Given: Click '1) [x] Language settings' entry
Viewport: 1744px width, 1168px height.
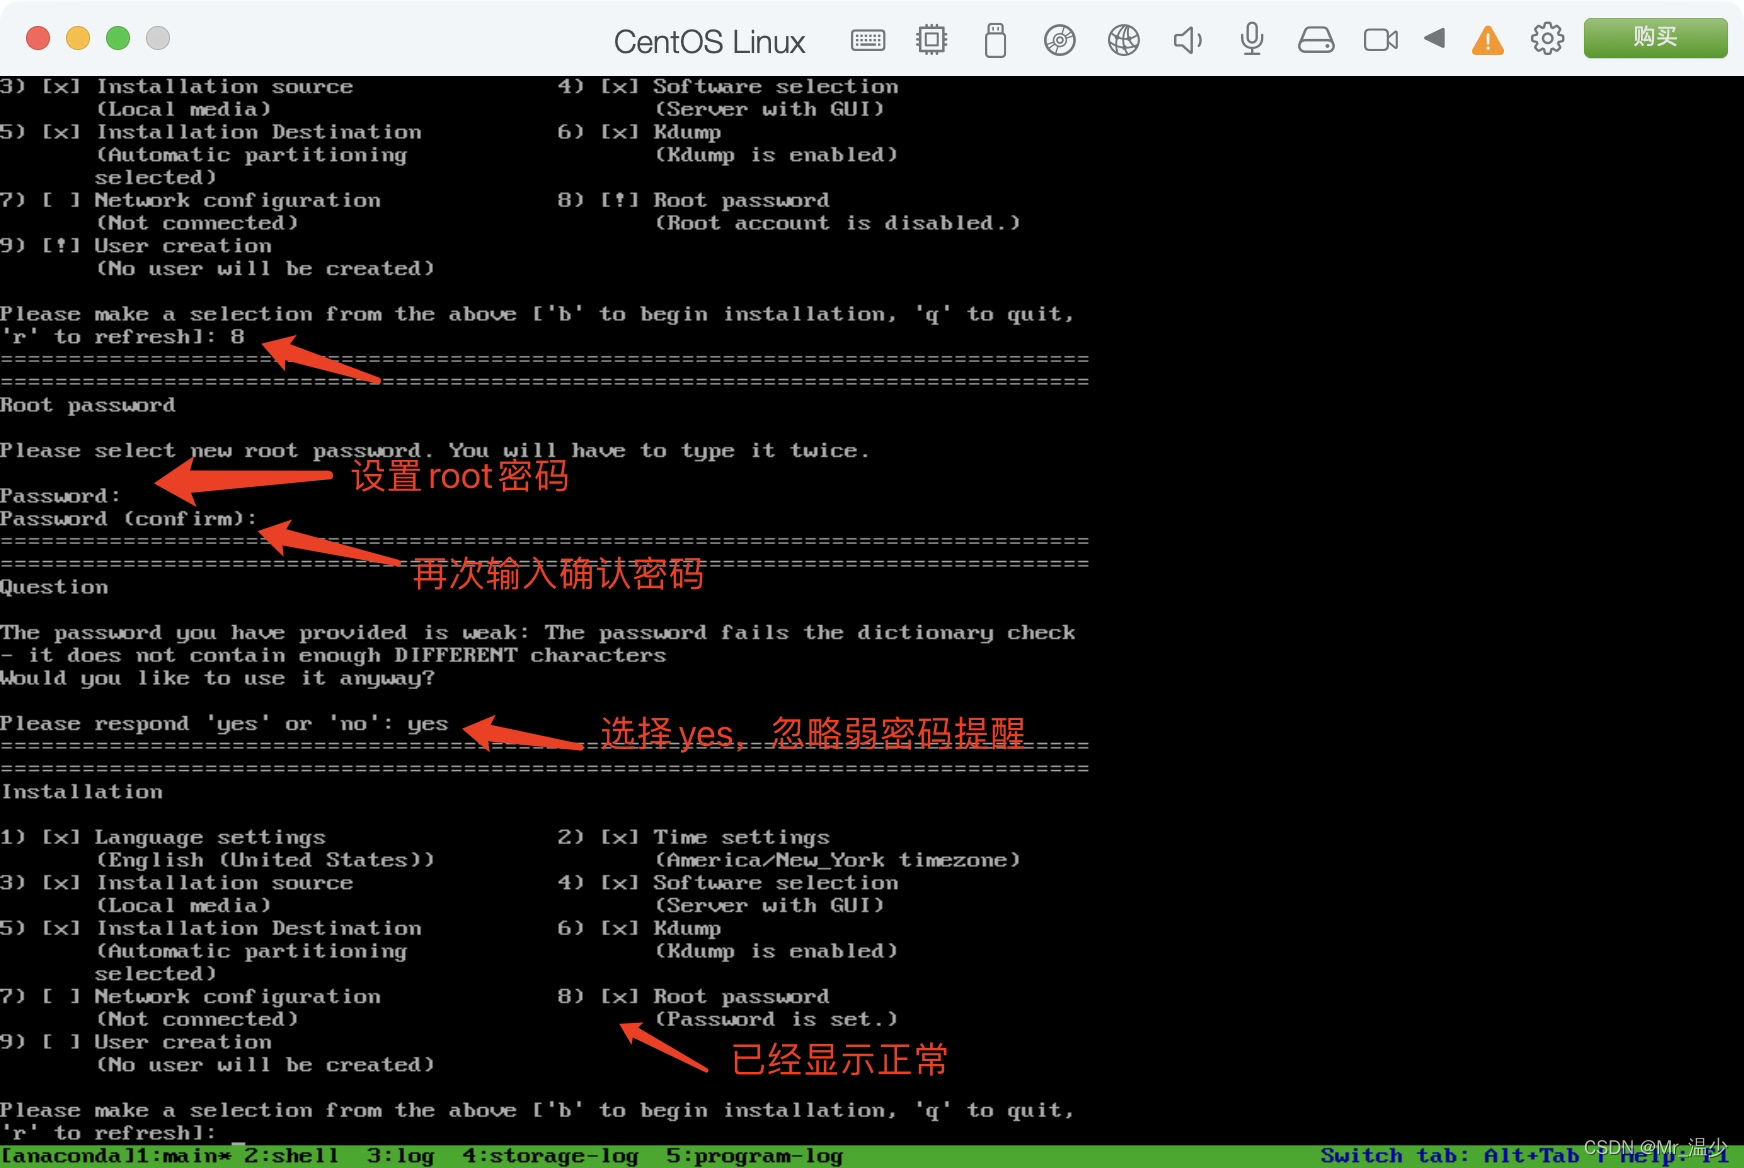Looking at the screenshot, I should tap(163, 837).
